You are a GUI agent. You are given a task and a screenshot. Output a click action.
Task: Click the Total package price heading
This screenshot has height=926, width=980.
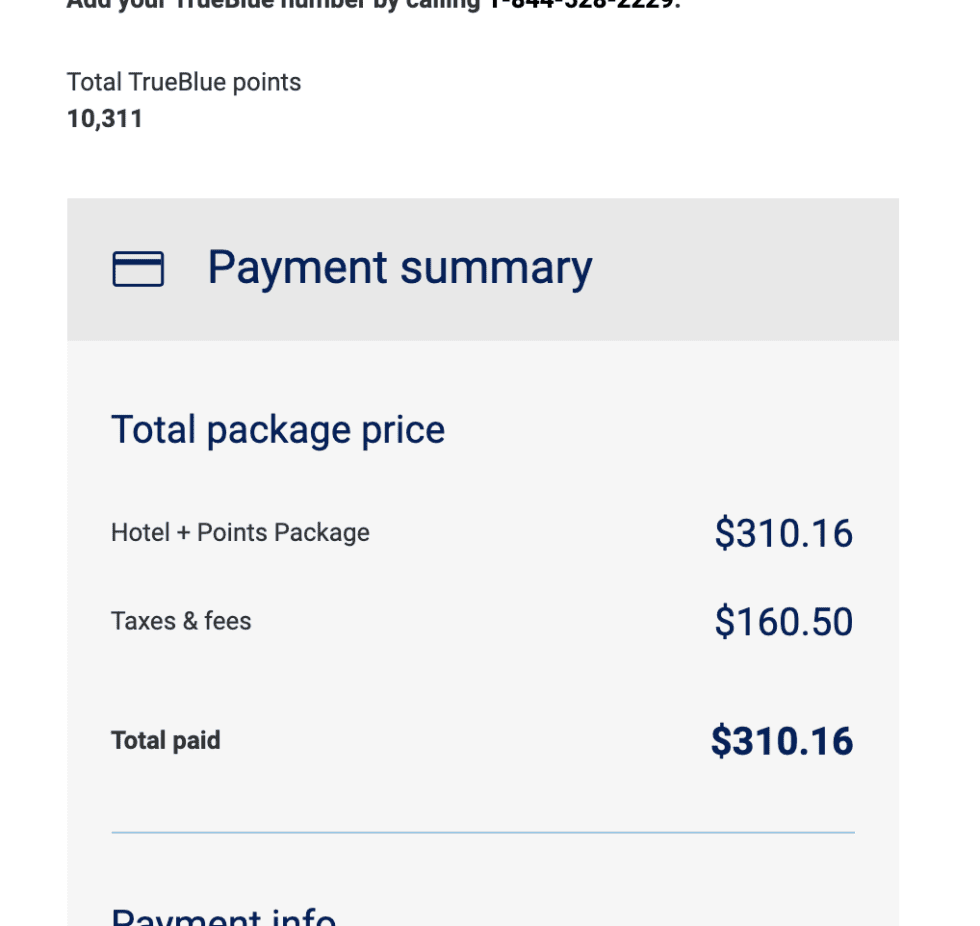click(278, 430)
